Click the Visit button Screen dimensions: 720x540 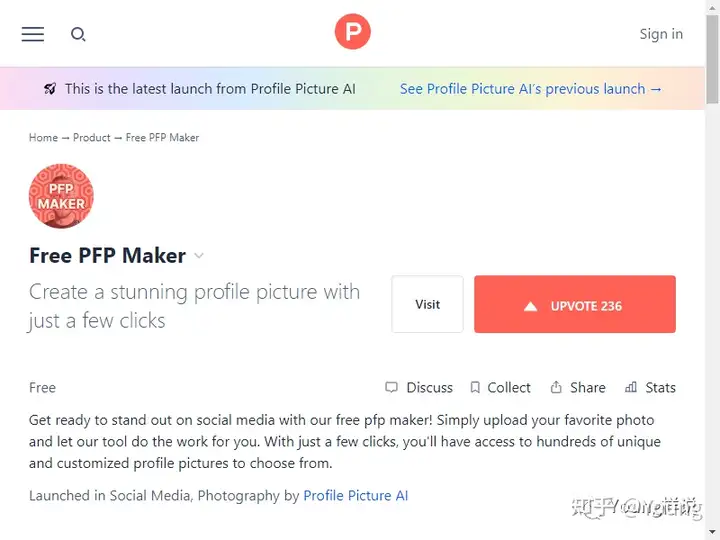point(428,304)
